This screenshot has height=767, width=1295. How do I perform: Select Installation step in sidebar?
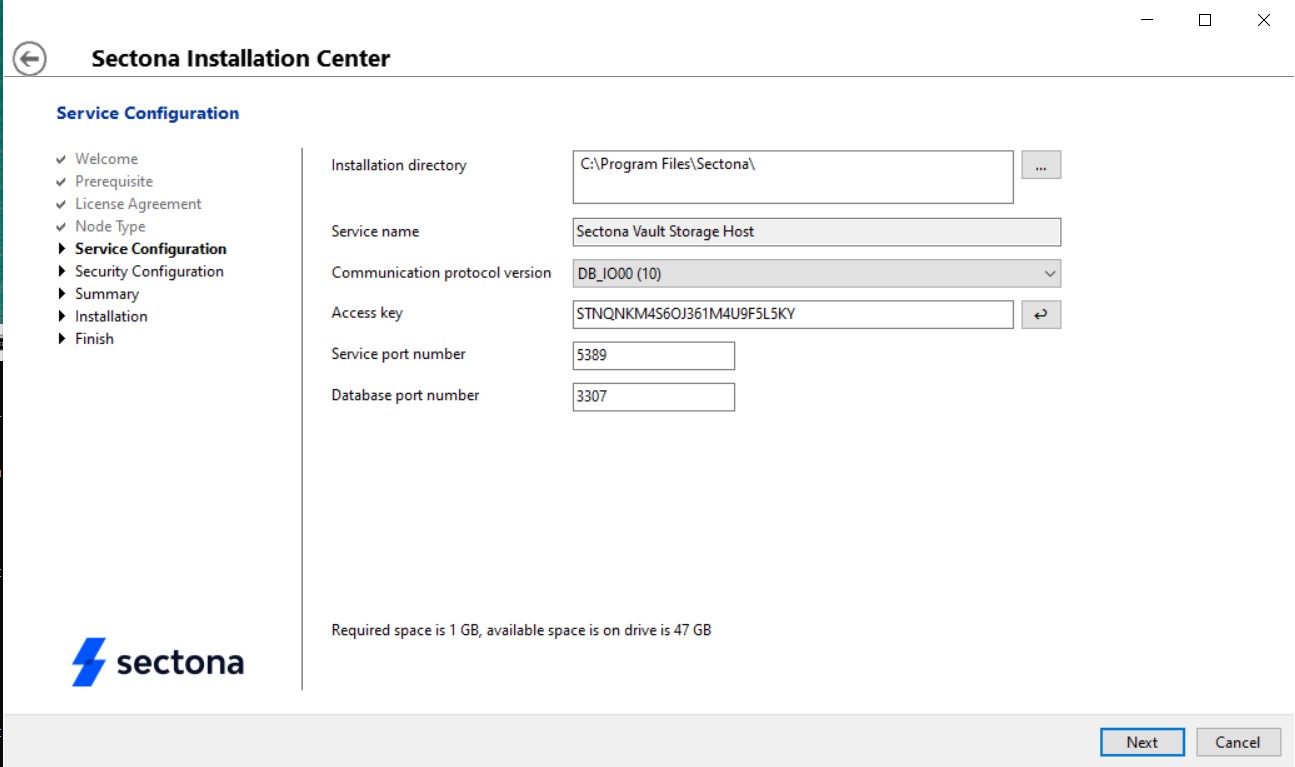(111, 316)
